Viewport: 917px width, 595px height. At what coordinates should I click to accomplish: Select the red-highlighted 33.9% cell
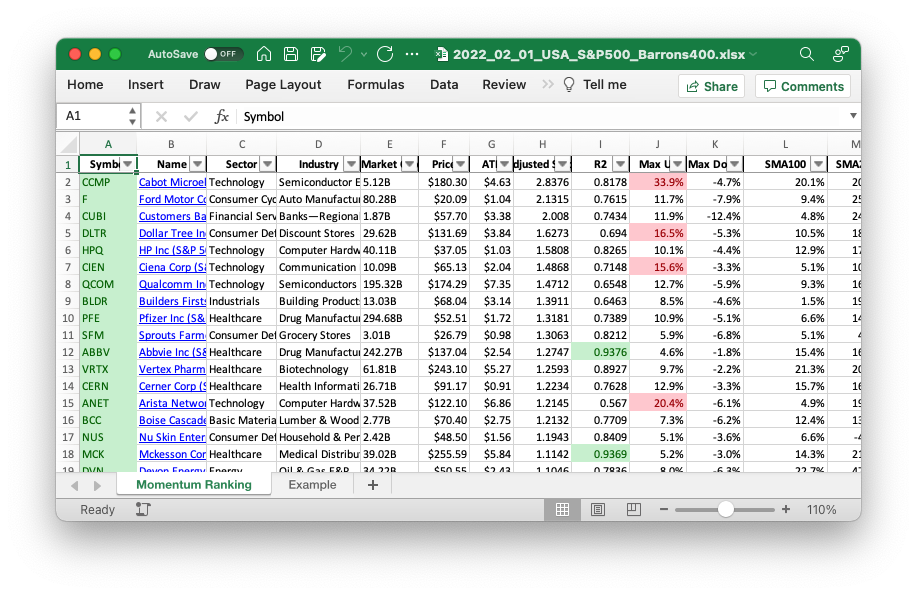[658, 183]
